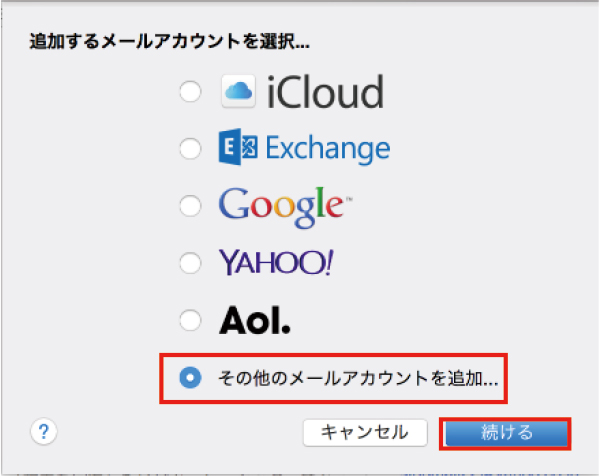Image resolution: width=600 pixels, height=476 pixels.
Task: Select the Aol radio button
Action: (x=190, y=320)
